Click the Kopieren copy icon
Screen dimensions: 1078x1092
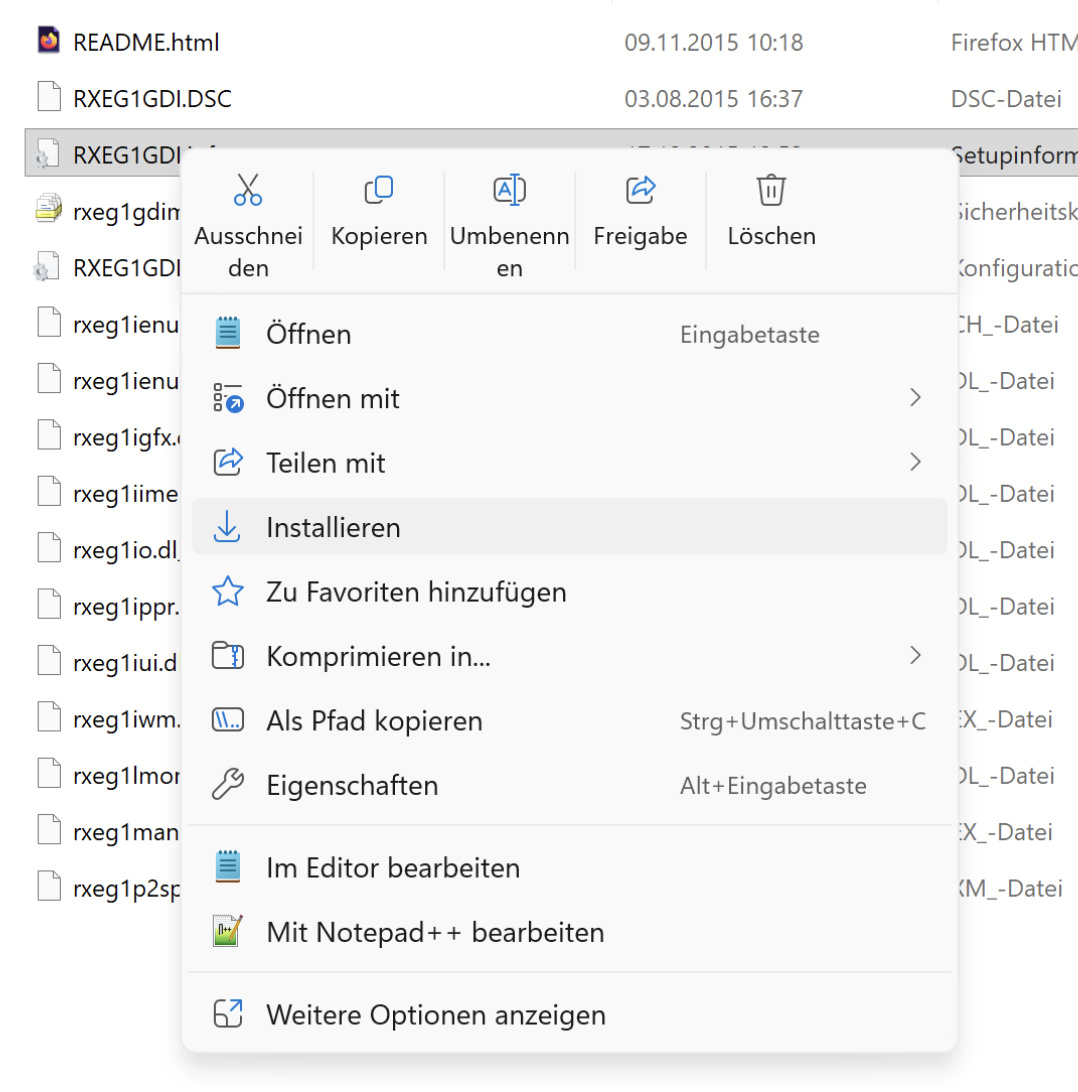click(x=379, y=190)
